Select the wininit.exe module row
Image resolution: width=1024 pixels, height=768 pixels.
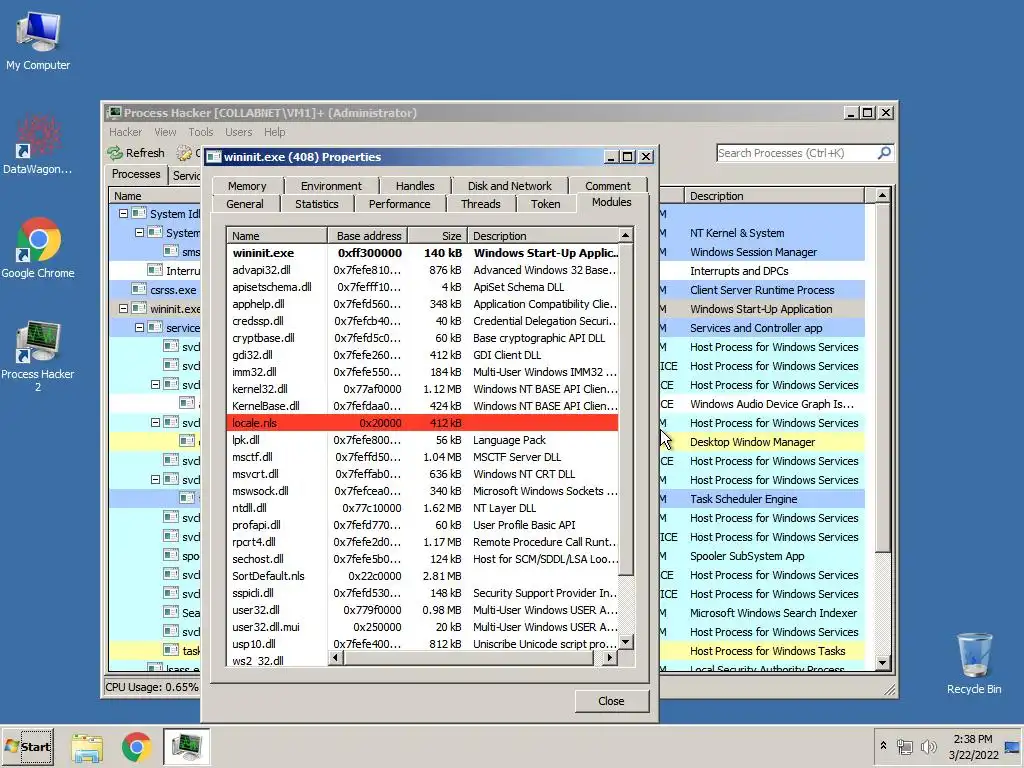tap(422, 253)
